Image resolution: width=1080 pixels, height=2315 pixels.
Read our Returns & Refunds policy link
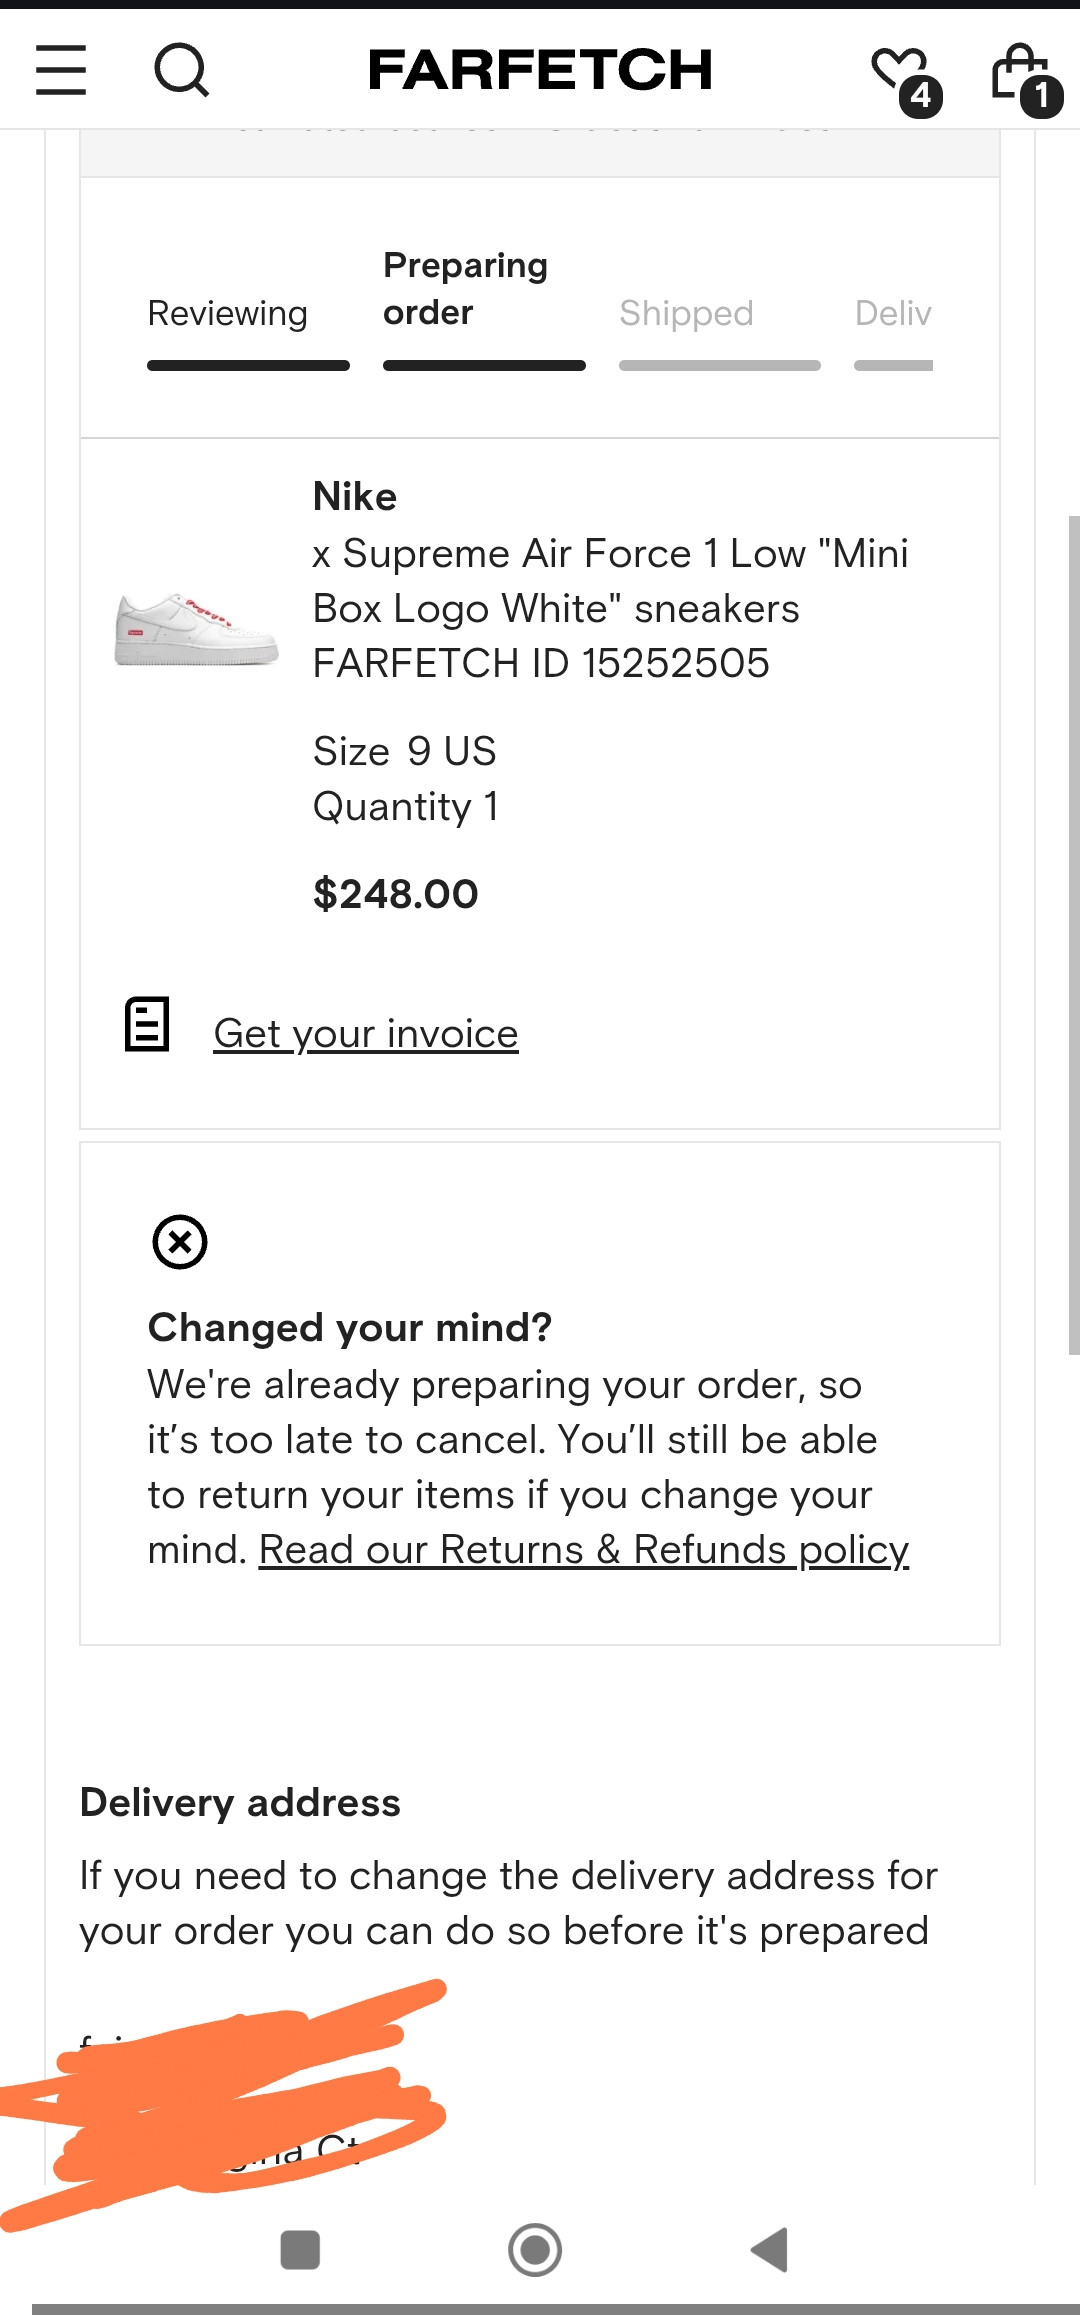coord(584,1550)
